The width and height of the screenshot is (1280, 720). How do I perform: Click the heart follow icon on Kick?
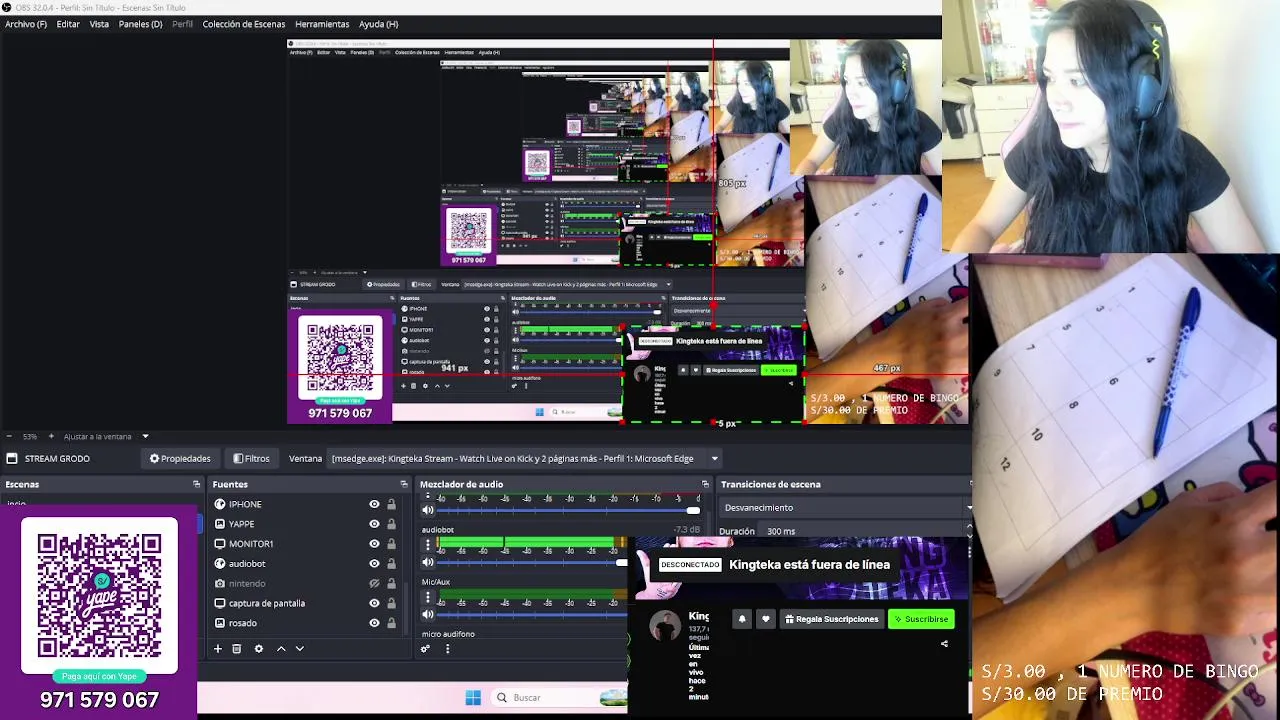point(766,619)
